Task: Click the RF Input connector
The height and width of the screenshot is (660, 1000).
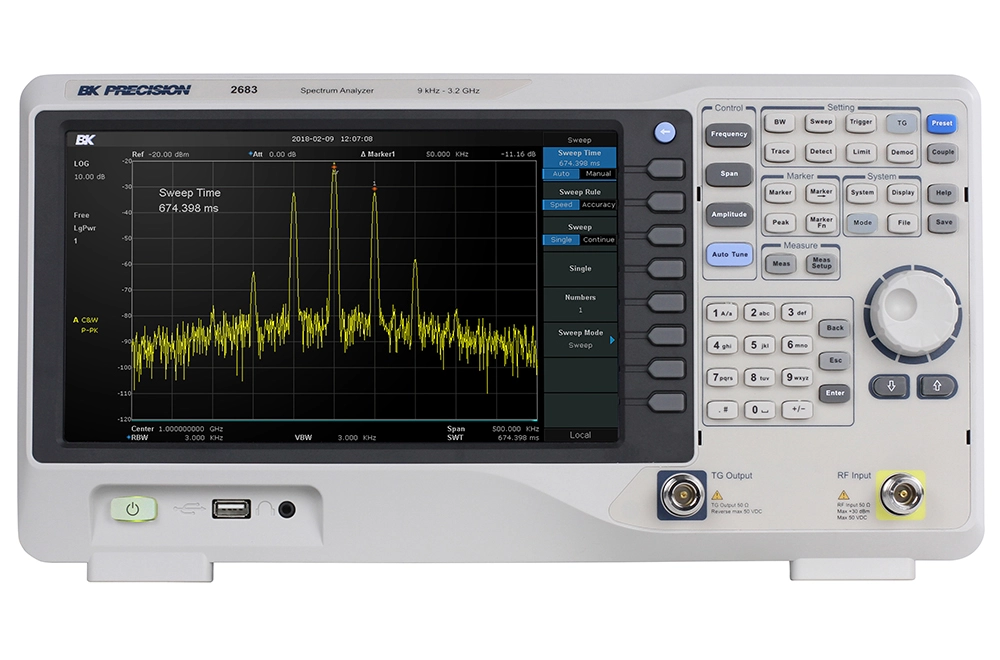Action: tap(901, 495)
